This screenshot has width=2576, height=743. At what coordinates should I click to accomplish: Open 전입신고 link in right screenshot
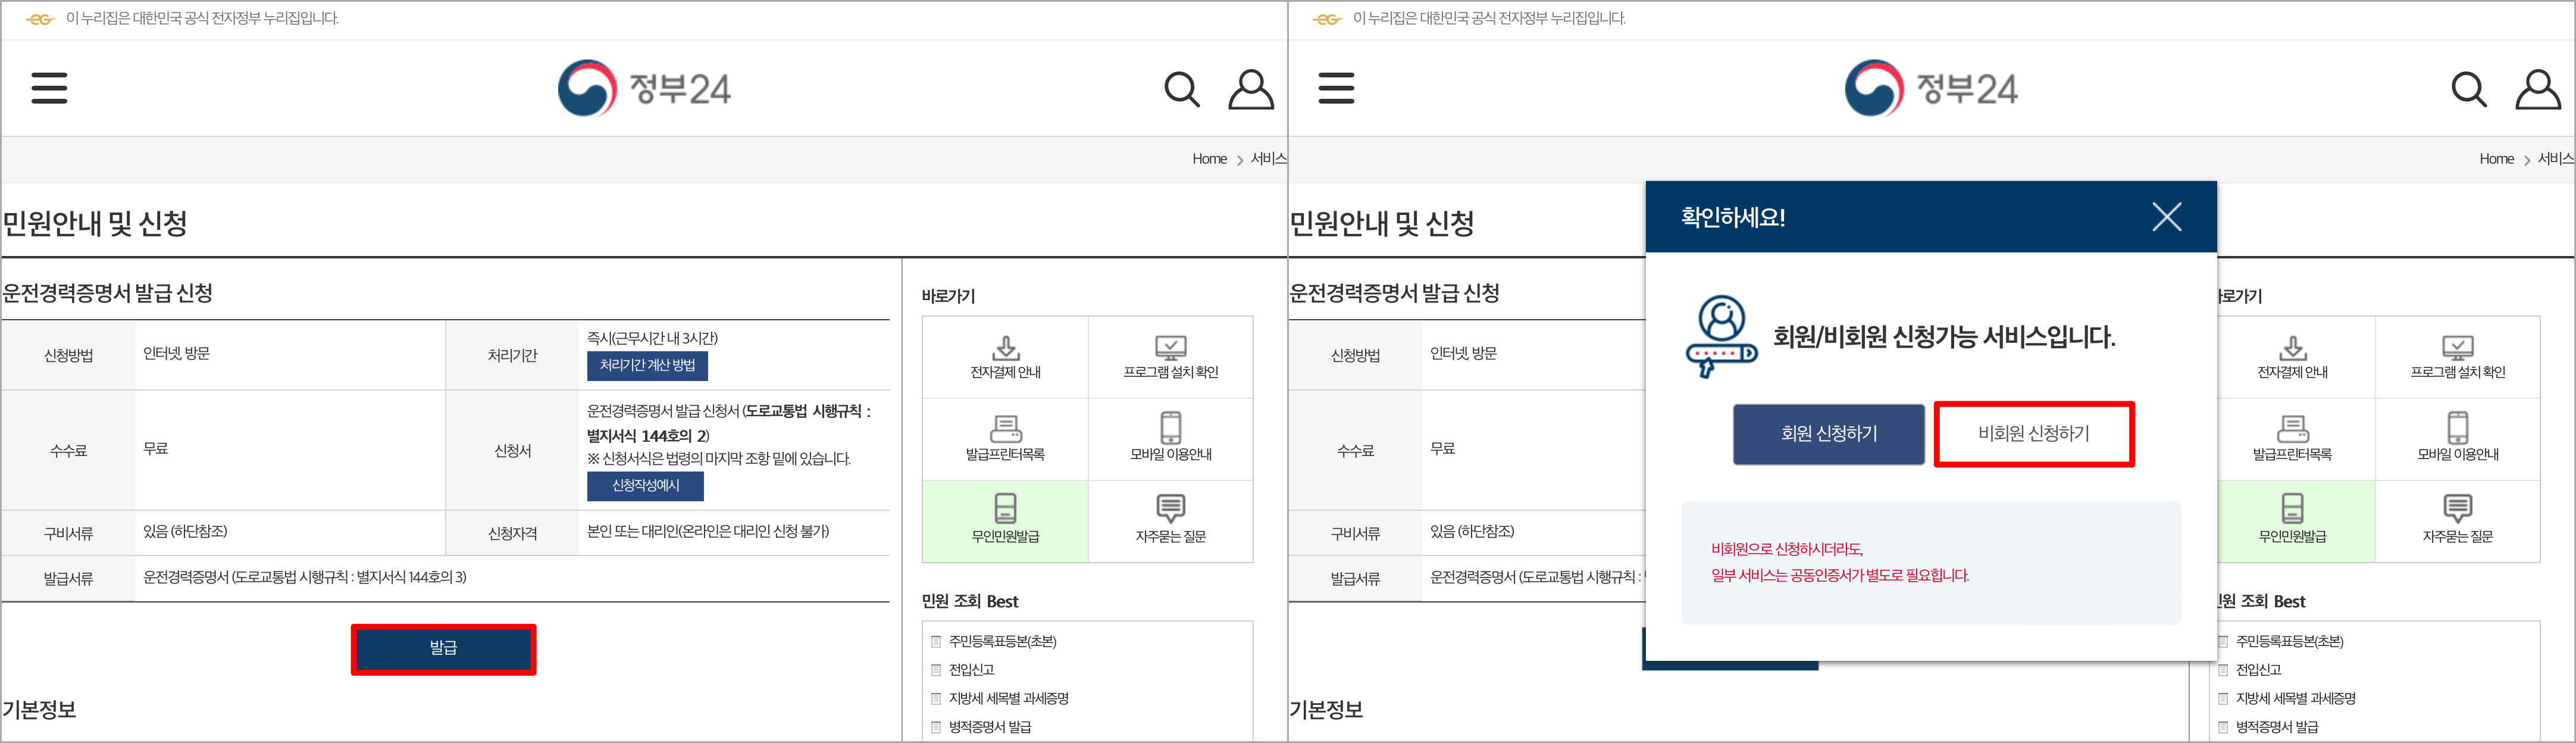(x=2258, y=670)
